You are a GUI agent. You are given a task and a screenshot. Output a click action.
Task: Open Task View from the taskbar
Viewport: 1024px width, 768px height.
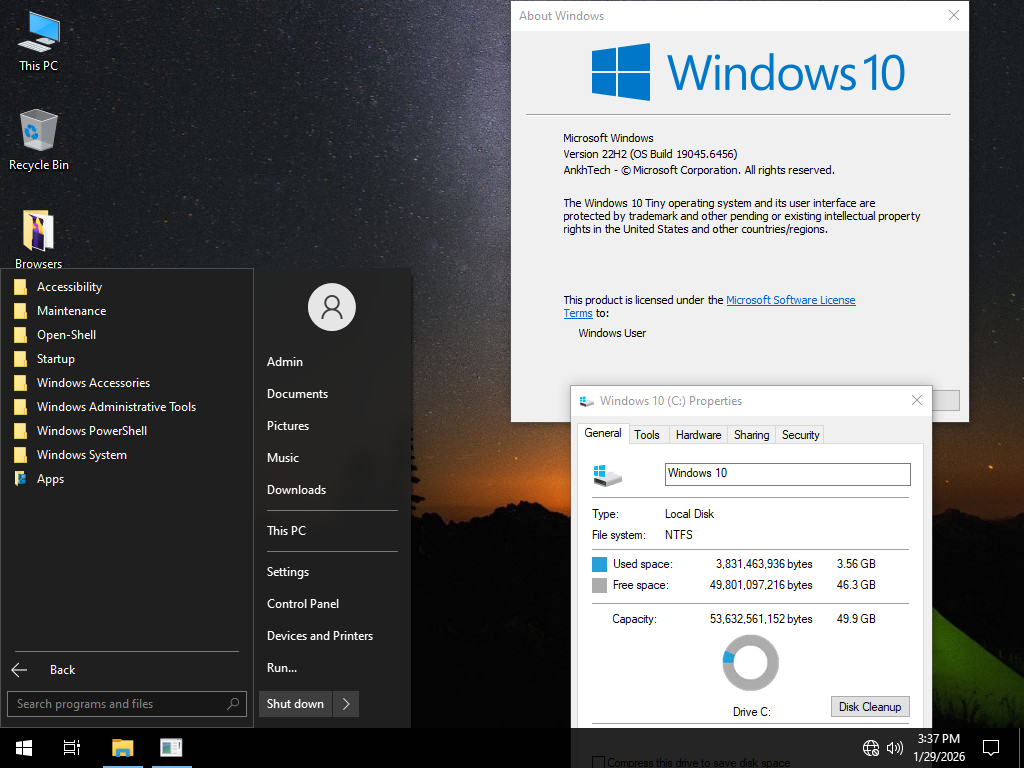coord(71,747)
